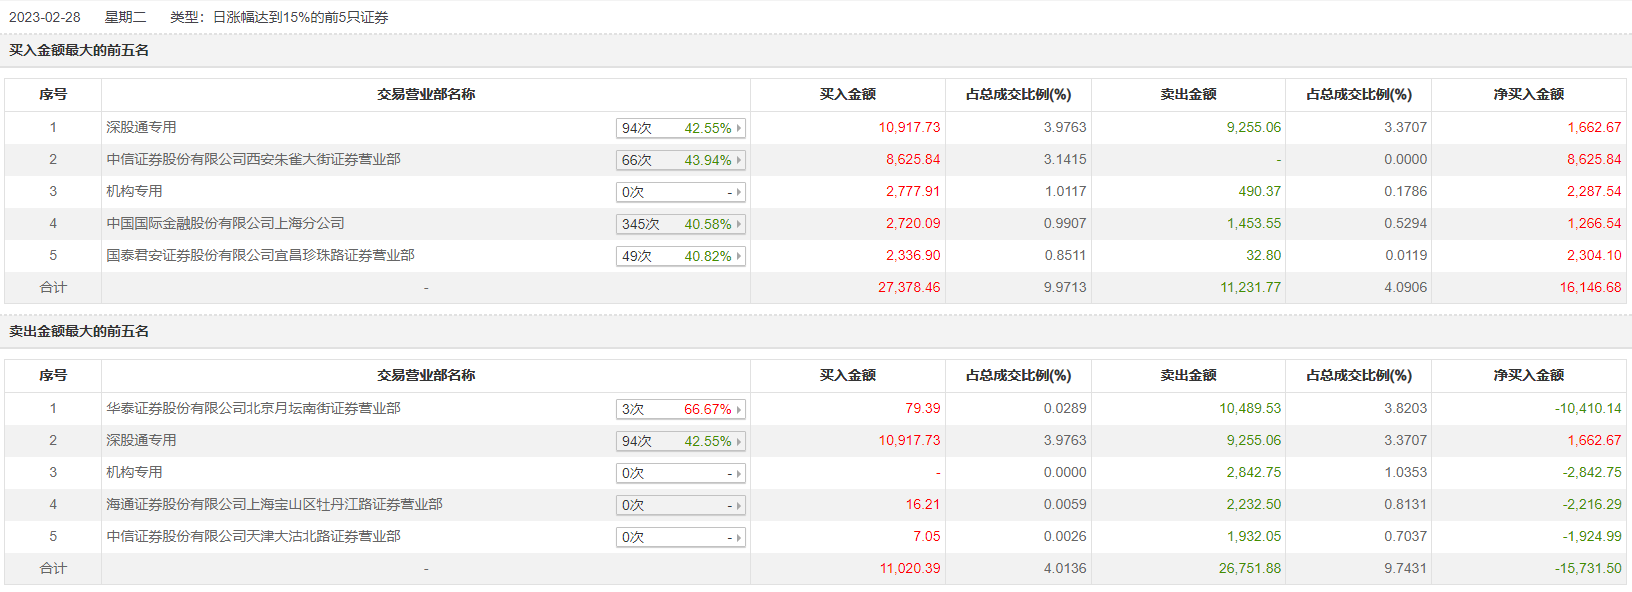Click 中国国际金融股份有限公司上海分公司 link
The image size is (1632, 592).
coord(225,223)
